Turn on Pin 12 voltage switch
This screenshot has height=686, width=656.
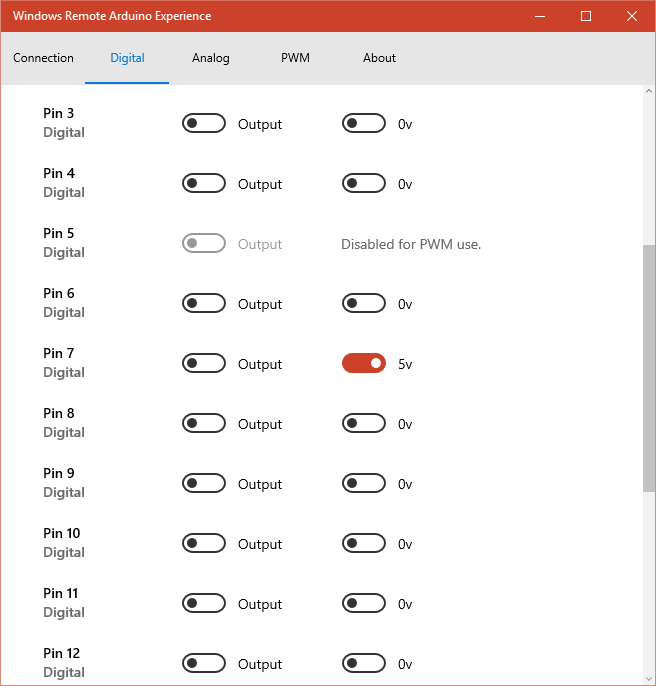tap(364, 664)
